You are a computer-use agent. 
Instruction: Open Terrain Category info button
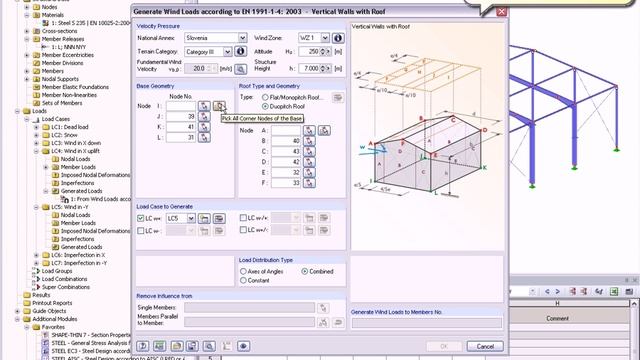click(x=240, y=51)
